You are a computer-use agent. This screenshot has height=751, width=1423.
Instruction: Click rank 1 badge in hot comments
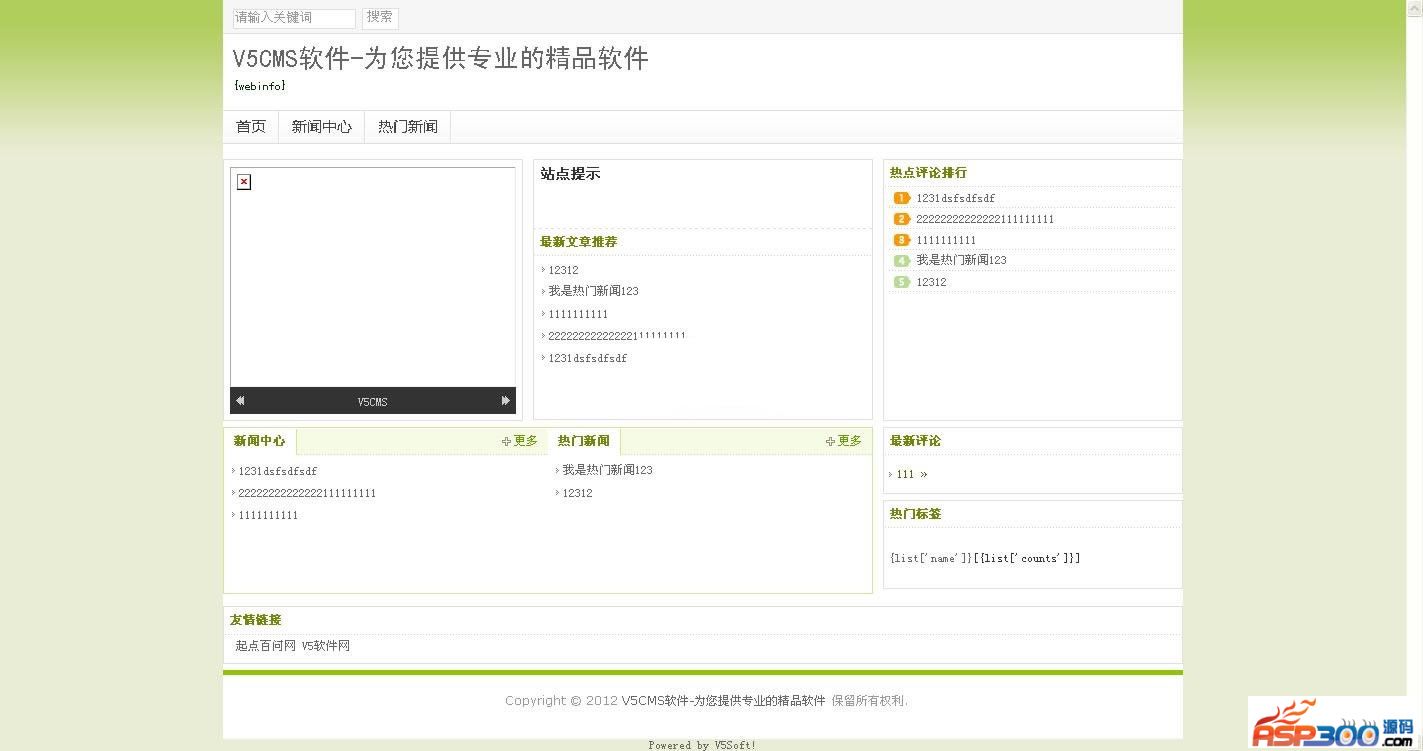pos(901,198)
